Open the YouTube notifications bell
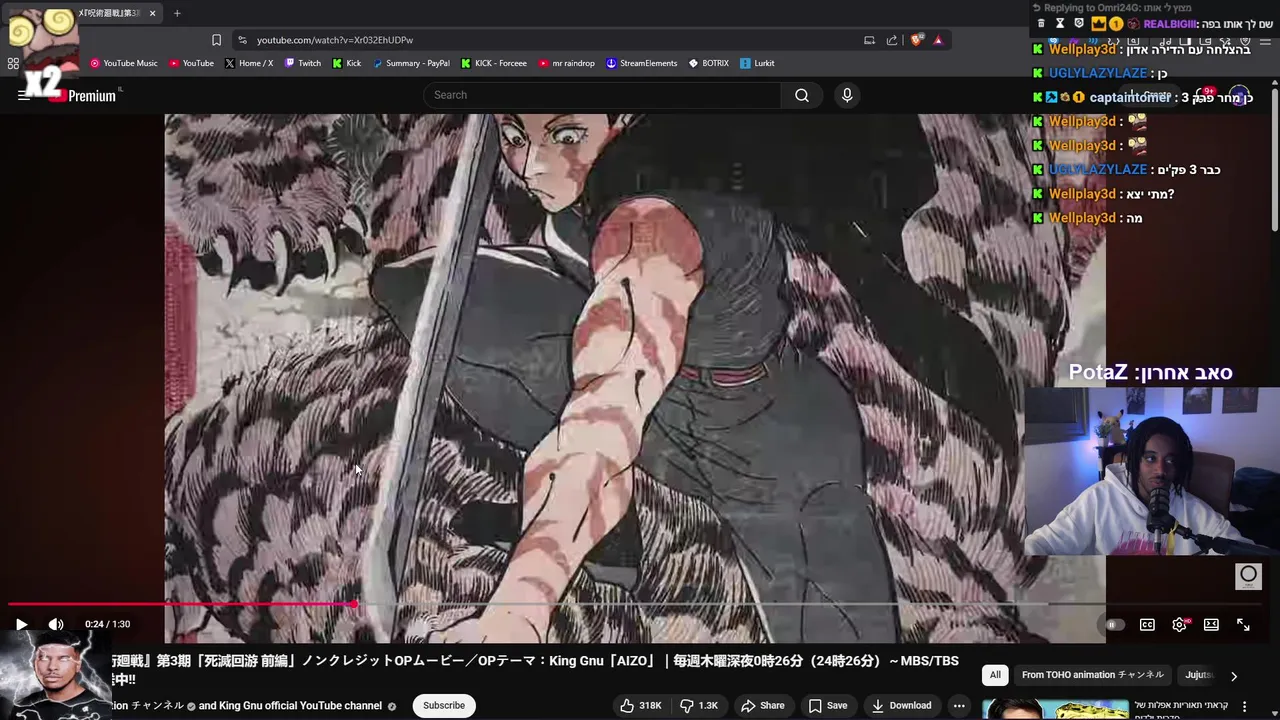This screenshot has height=720, width=1280. click(1205, 96)
